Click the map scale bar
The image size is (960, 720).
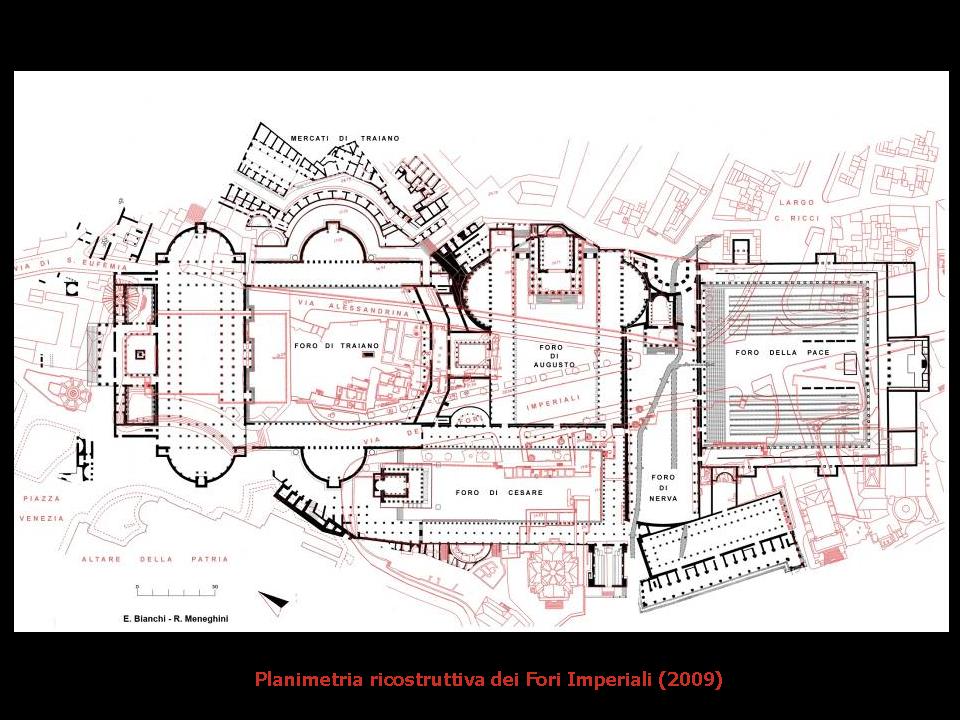tap(176, 589)
